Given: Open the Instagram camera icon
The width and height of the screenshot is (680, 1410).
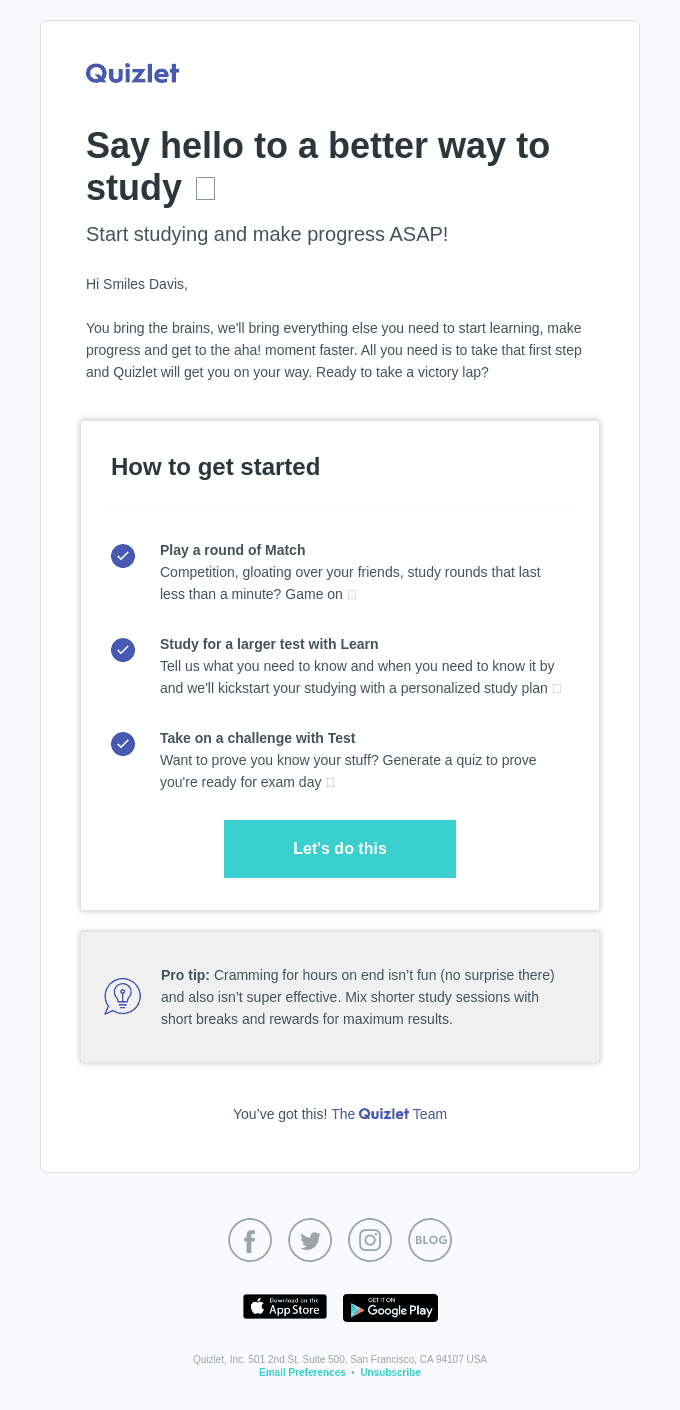Looking at the screenshot, I should pyautogui.click(x=370, y=1240).
